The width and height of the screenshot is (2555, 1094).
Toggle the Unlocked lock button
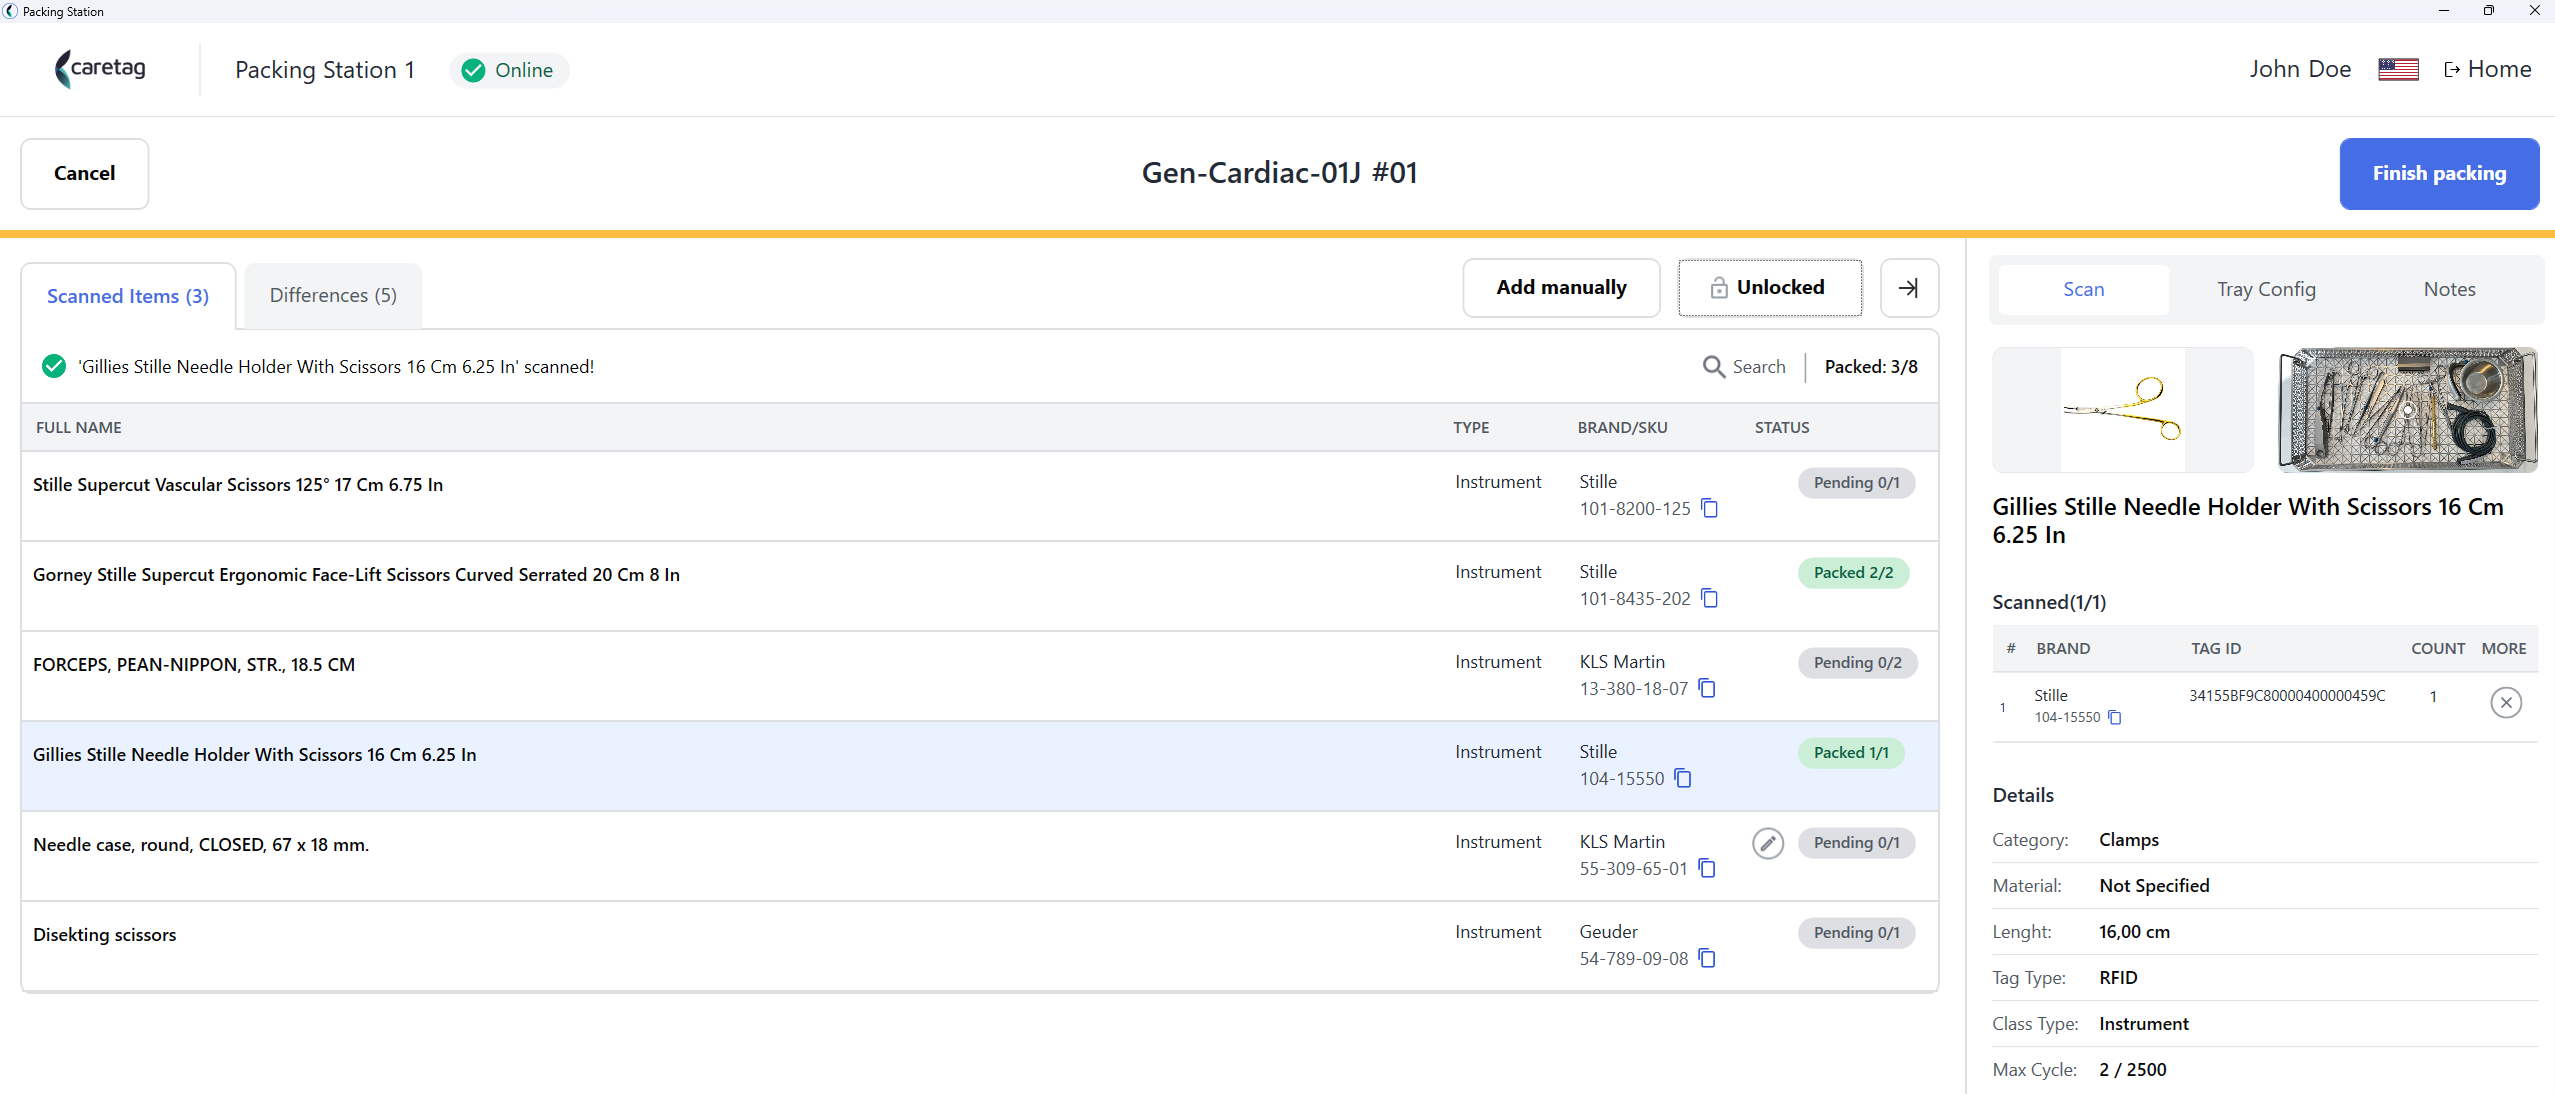[1770, 288]
